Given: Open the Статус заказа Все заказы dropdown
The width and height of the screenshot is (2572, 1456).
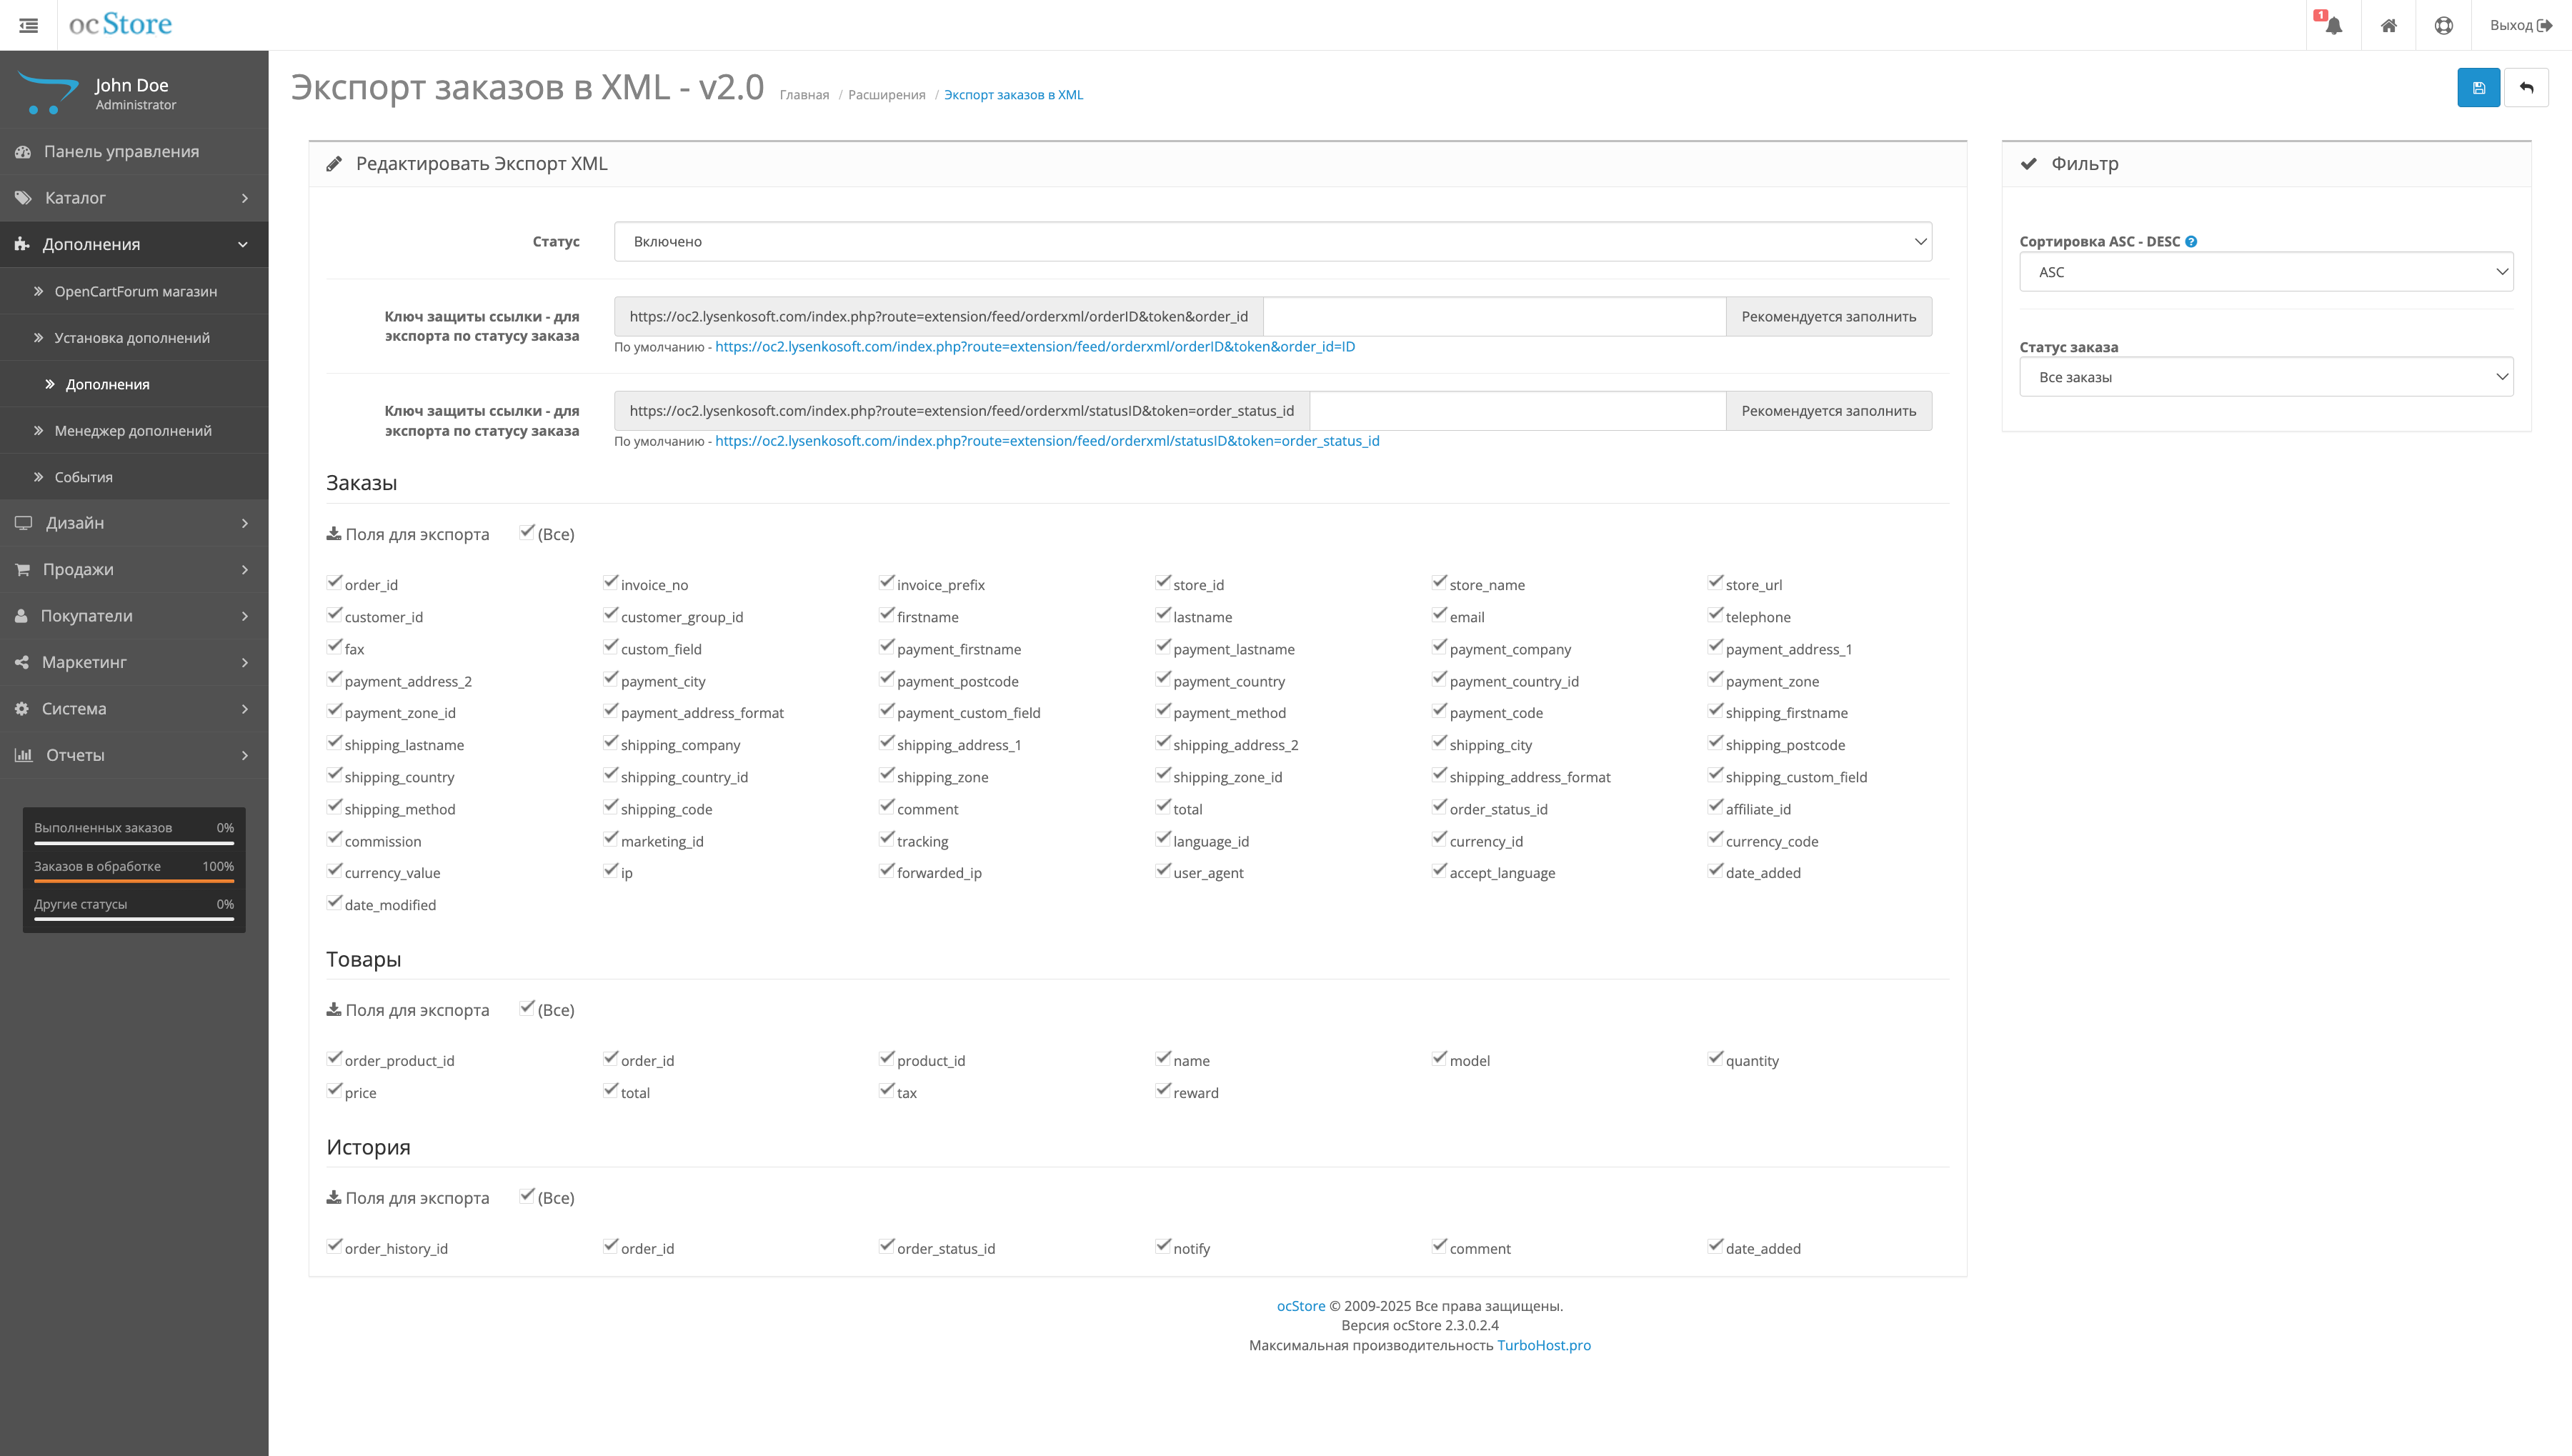Looking at the screenshot, I should (x=2266, y=377).
